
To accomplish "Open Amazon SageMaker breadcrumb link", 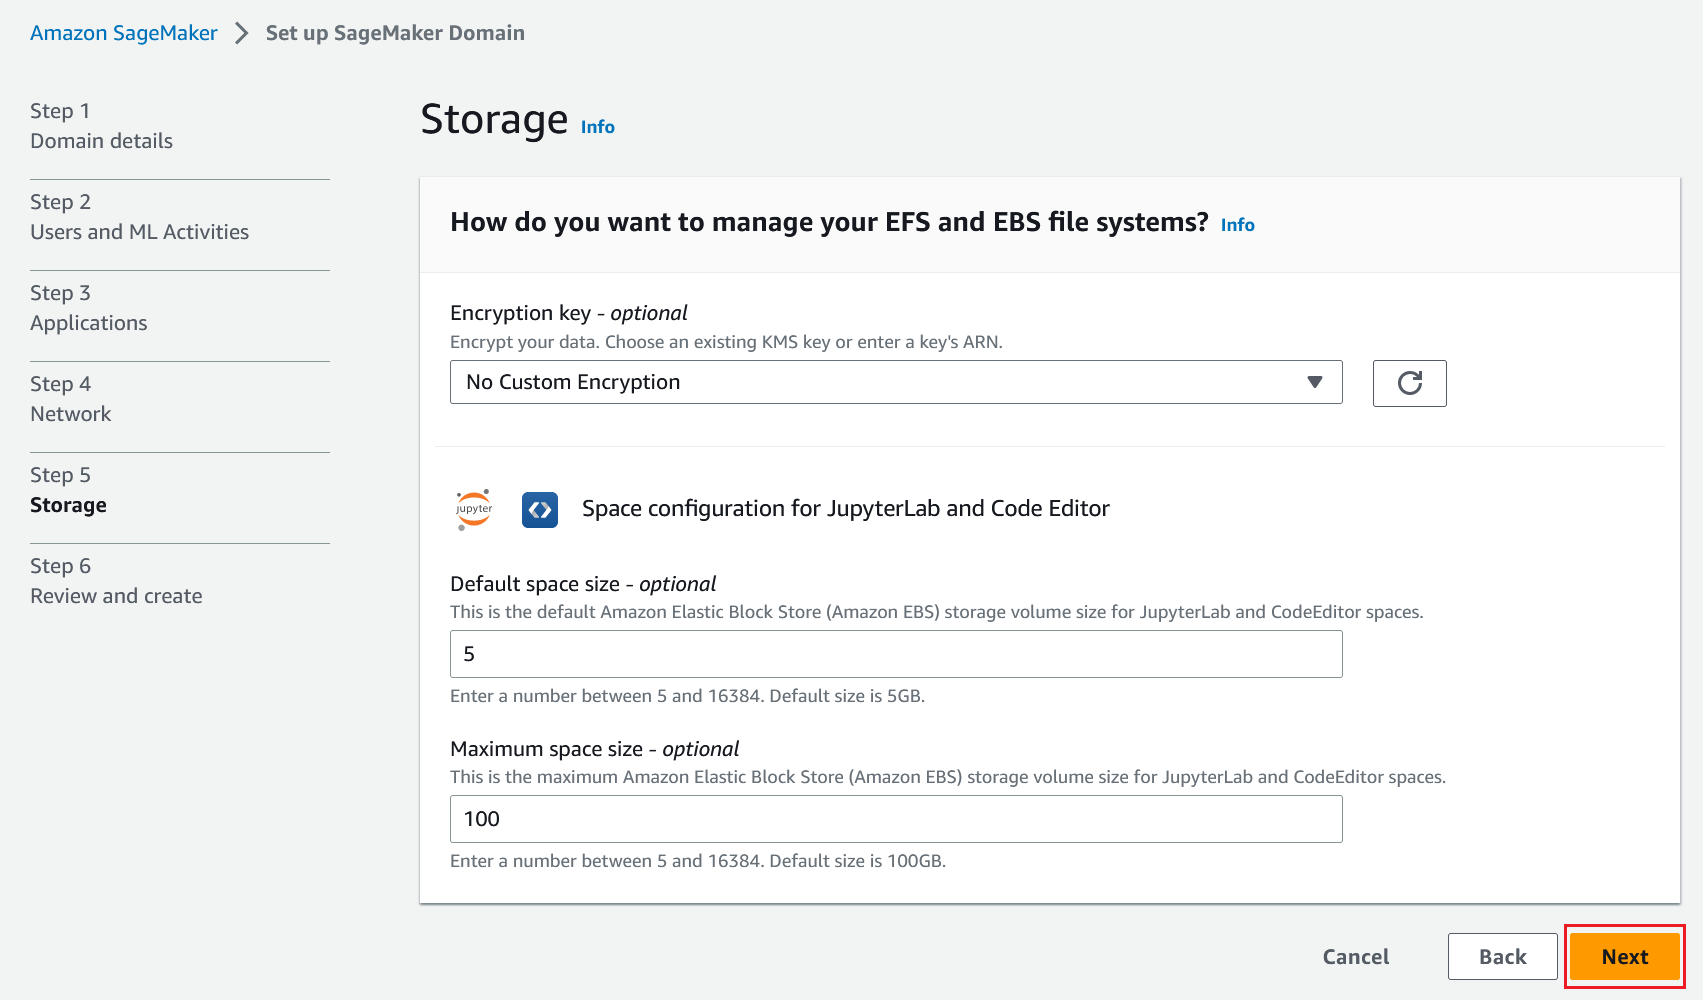I will 123,33.
